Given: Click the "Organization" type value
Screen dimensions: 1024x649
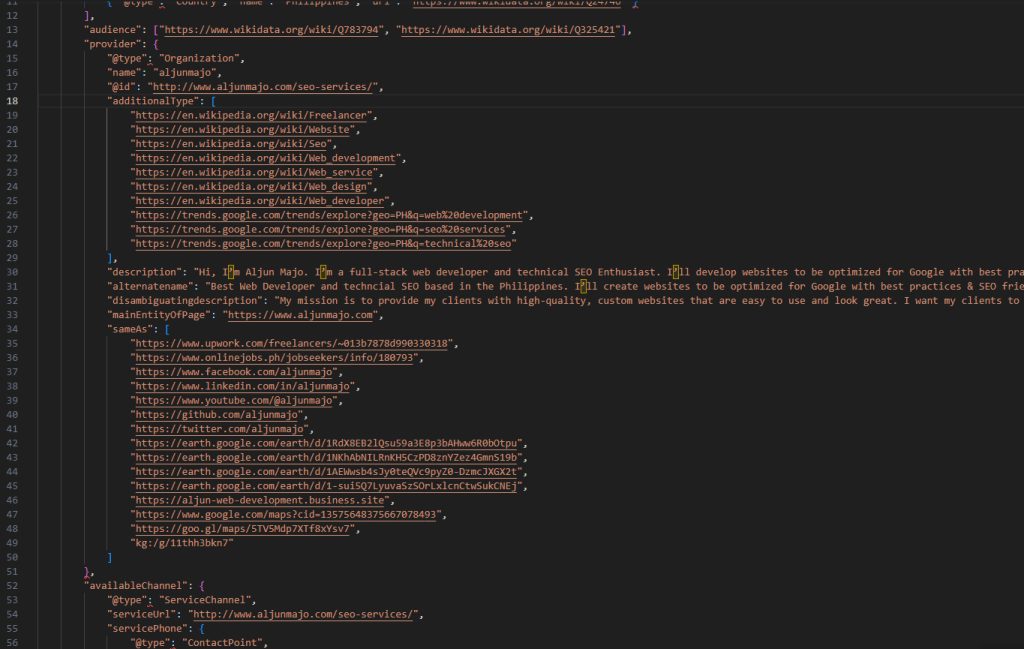Looking at the screenshot, I should [199, 59].
